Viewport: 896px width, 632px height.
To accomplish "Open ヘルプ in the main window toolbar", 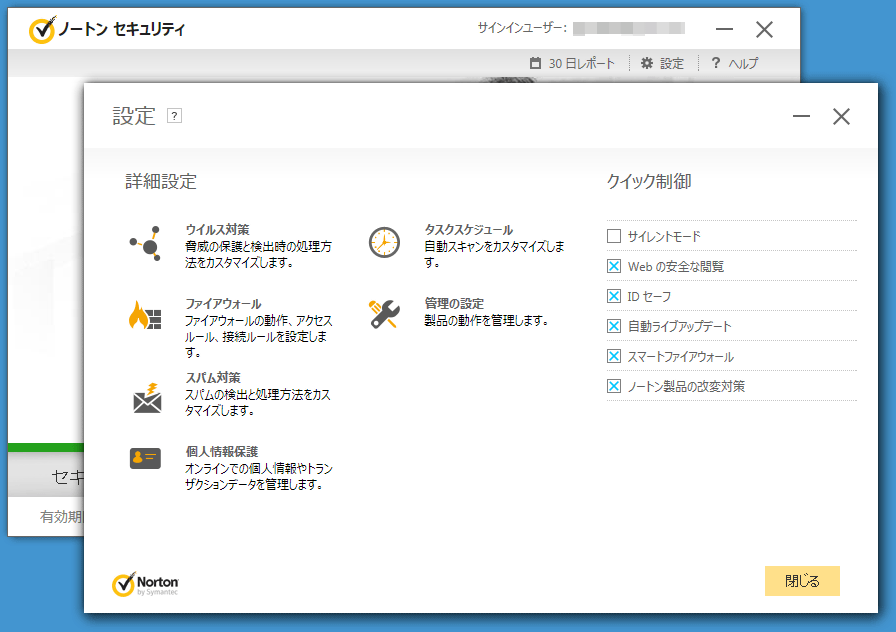I will (743, 63).
